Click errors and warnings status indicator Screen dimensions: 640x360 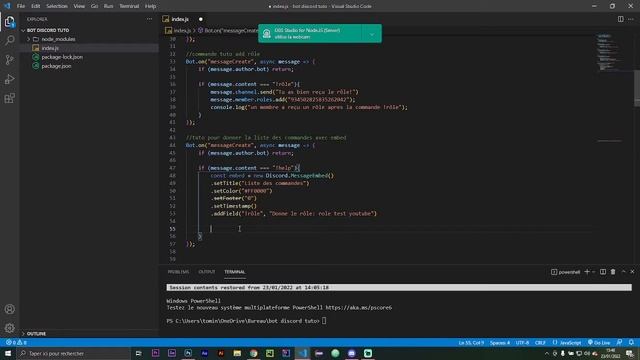point(16,342)
